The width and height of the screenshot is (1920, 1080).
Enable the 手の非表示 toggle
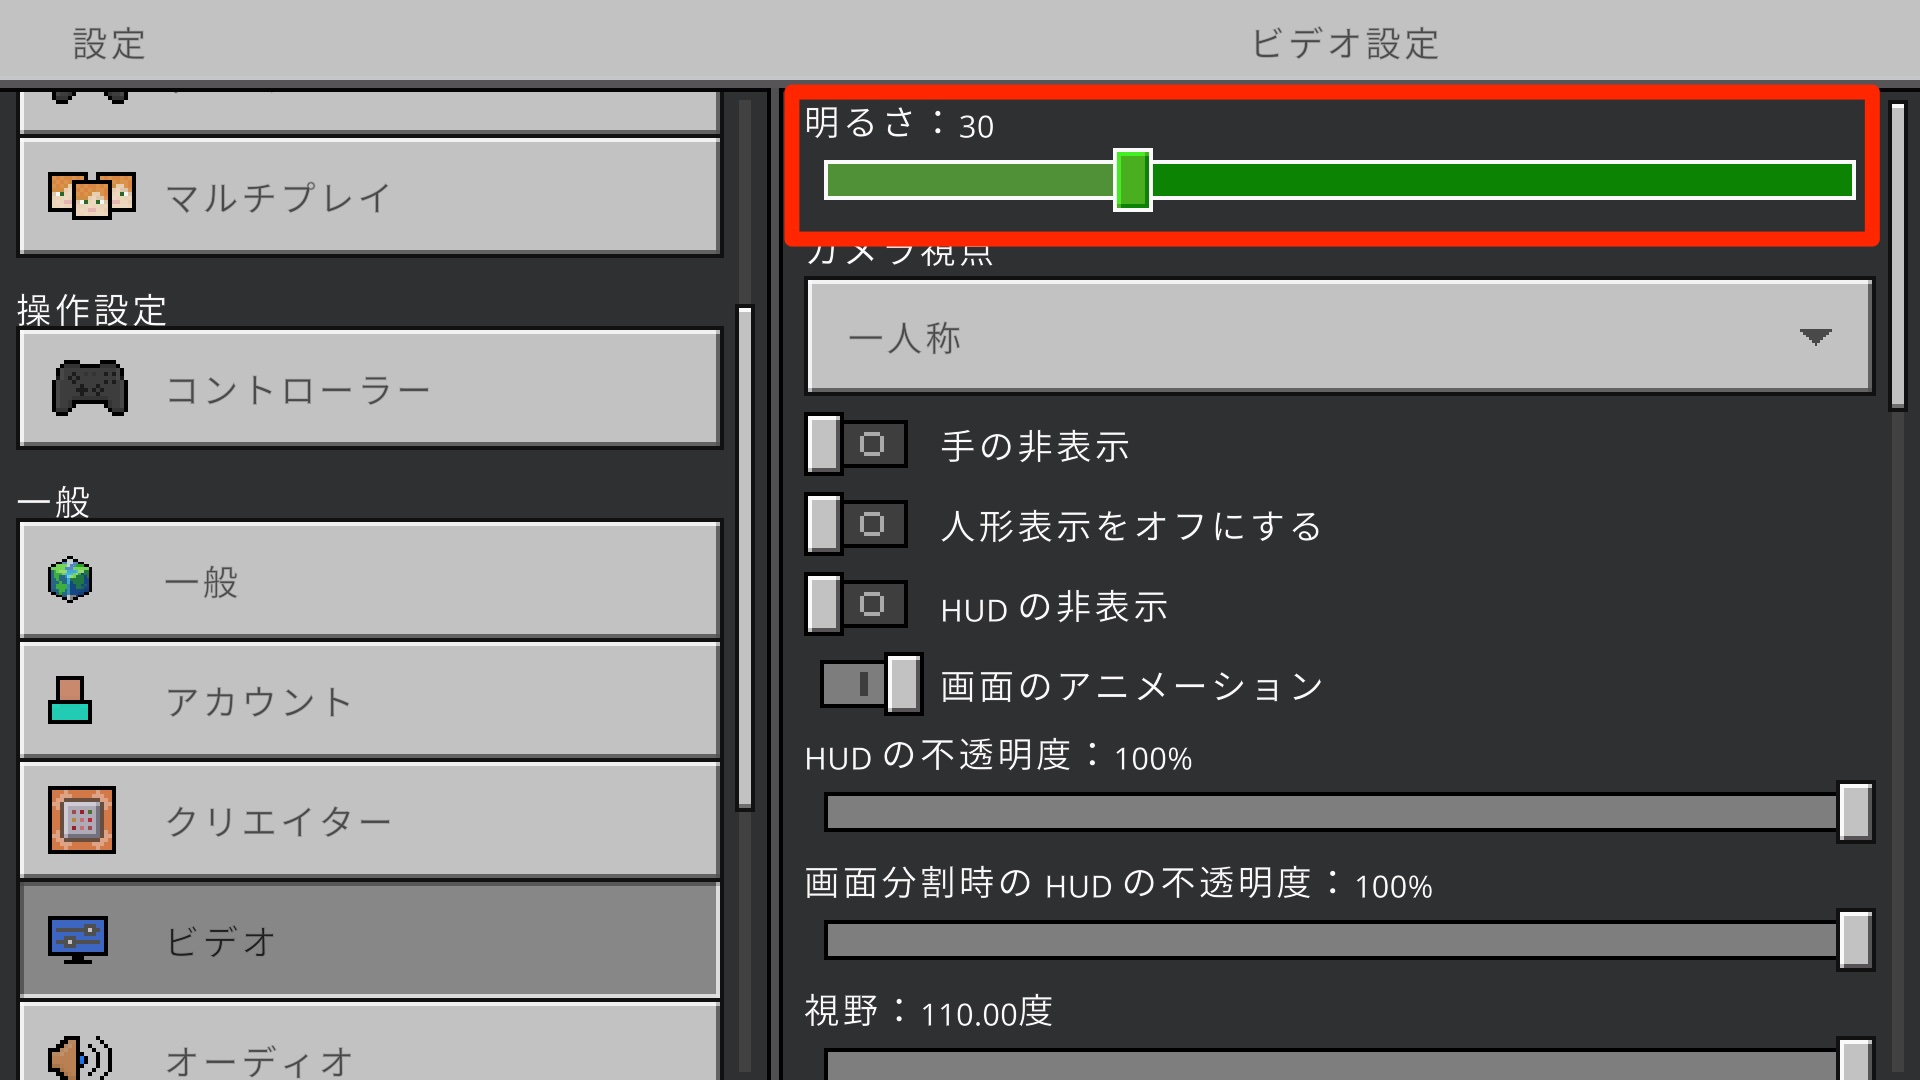tap(855, 444)
